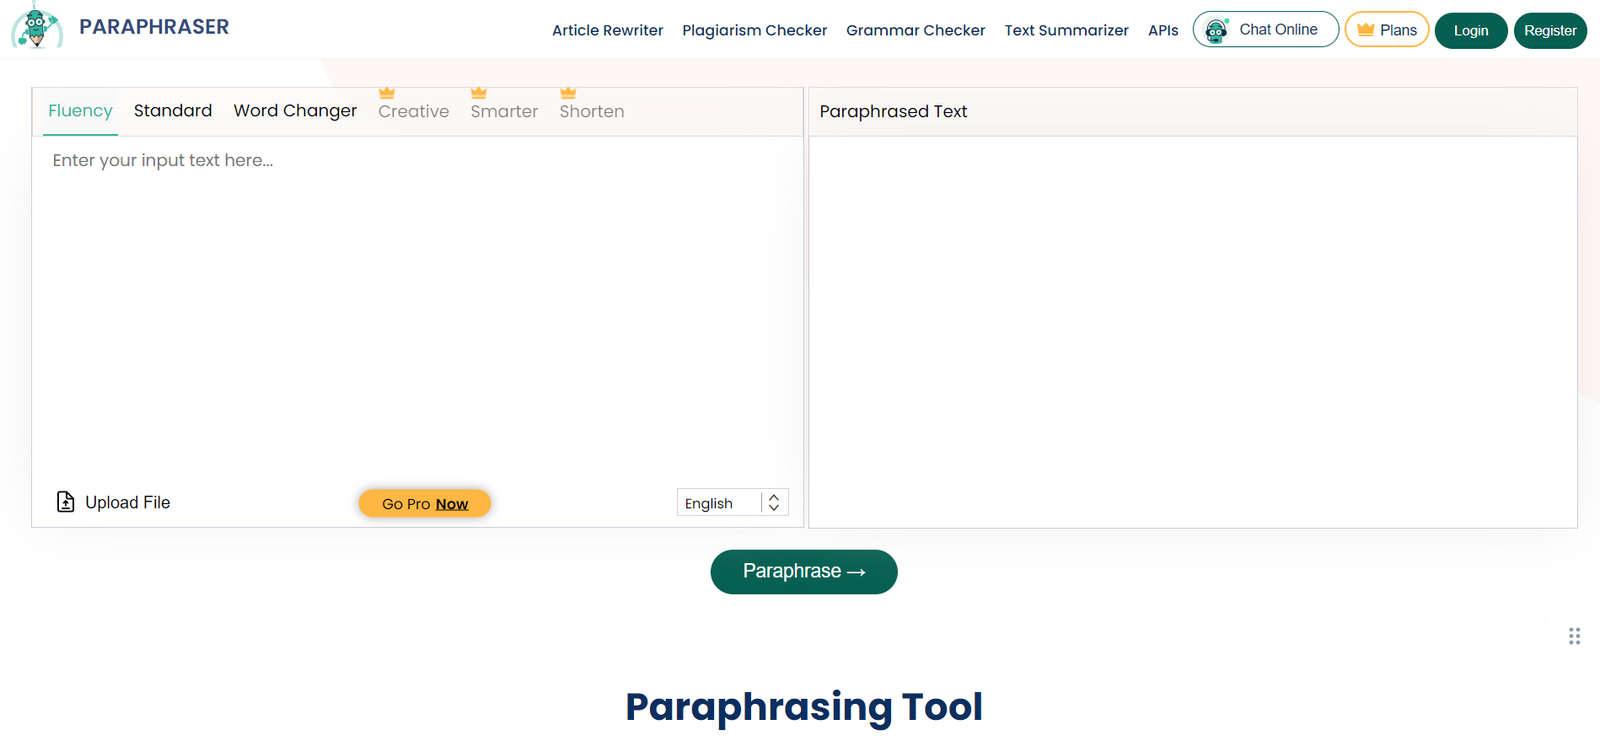Click the Go Pro Now button

point(425,503)
